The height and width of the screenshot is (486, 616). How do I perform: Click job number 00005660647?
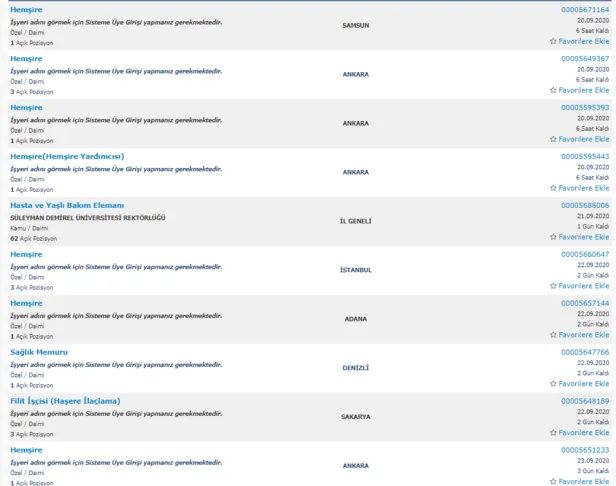[x=584, y=254]
